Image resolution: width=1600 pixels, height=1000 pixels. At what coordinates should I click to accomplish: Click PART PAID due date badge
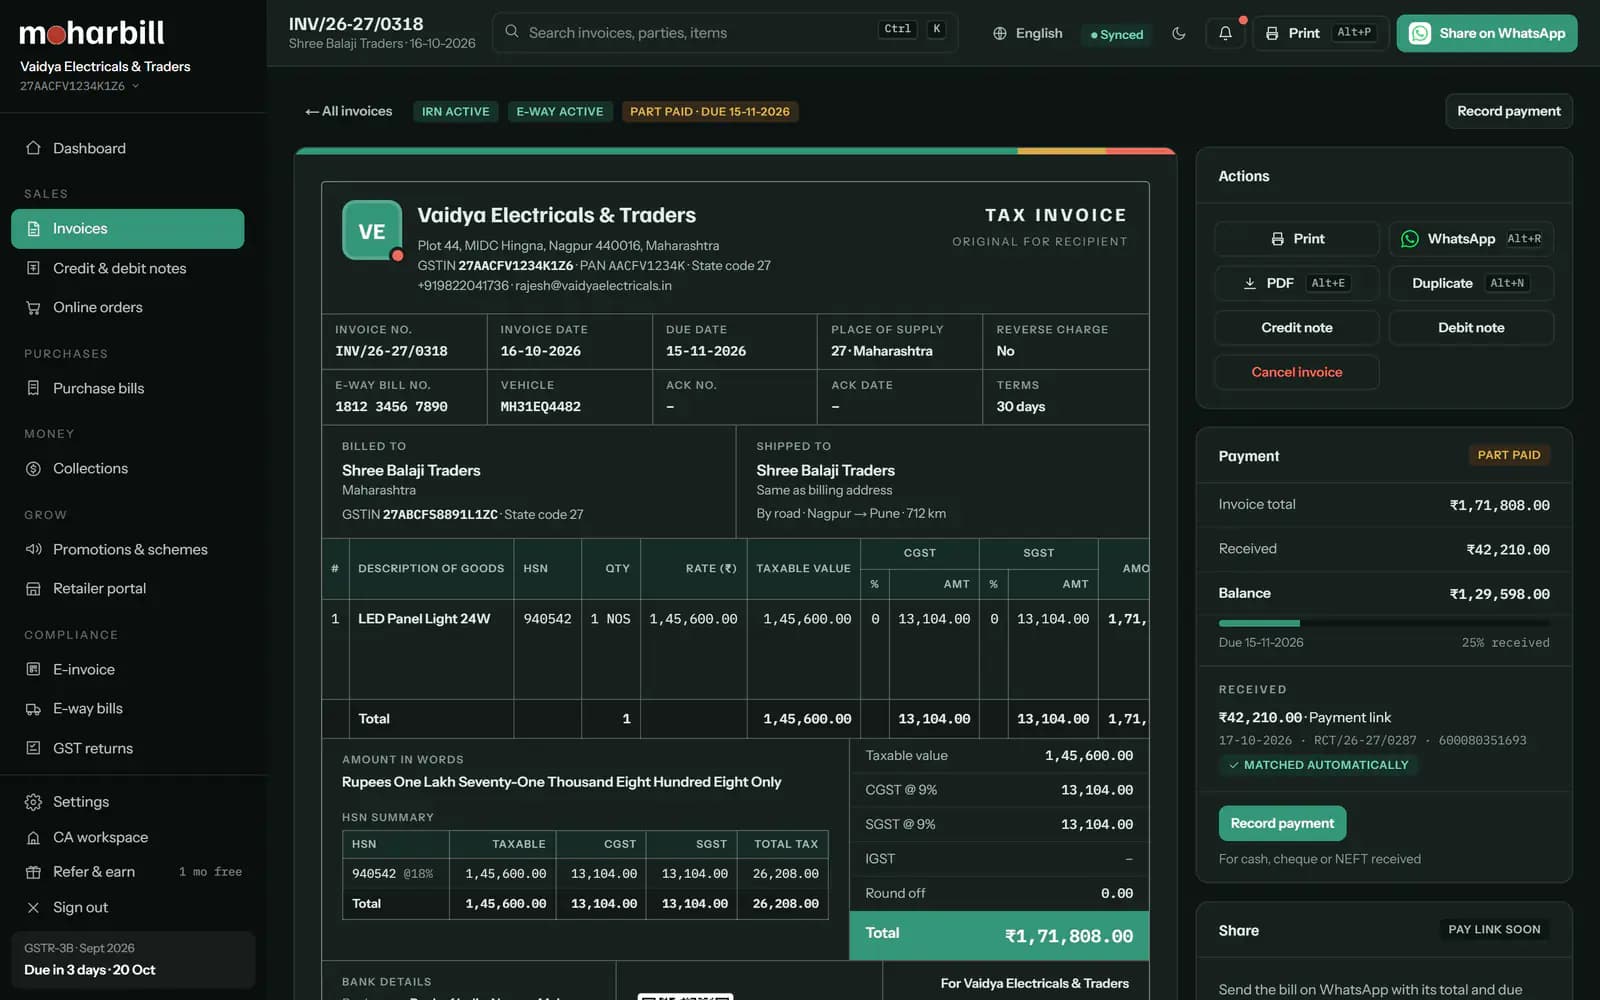point(709,111)
